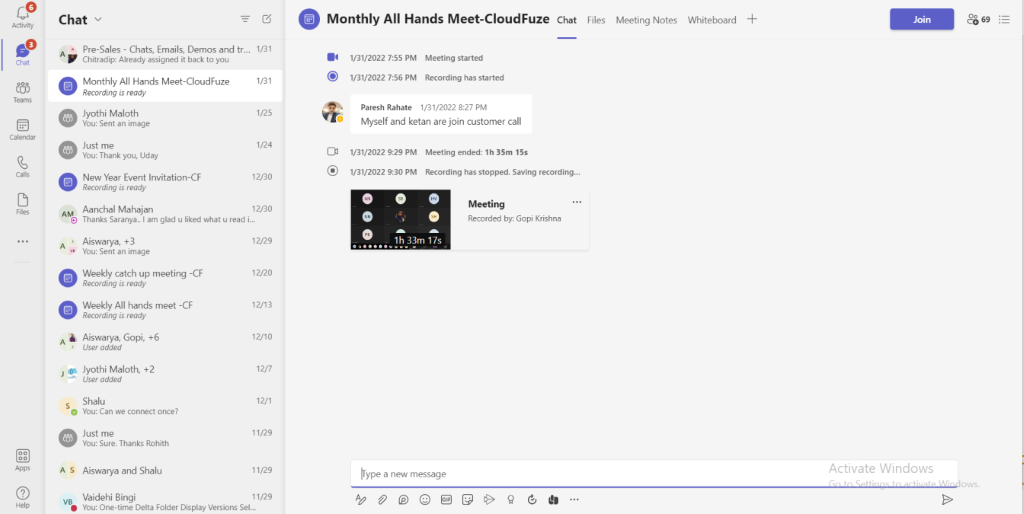Select the Monthly All Hands Meet-CloudFuze chat
This screenshot has width=1024, height=514.
[165, 86]
